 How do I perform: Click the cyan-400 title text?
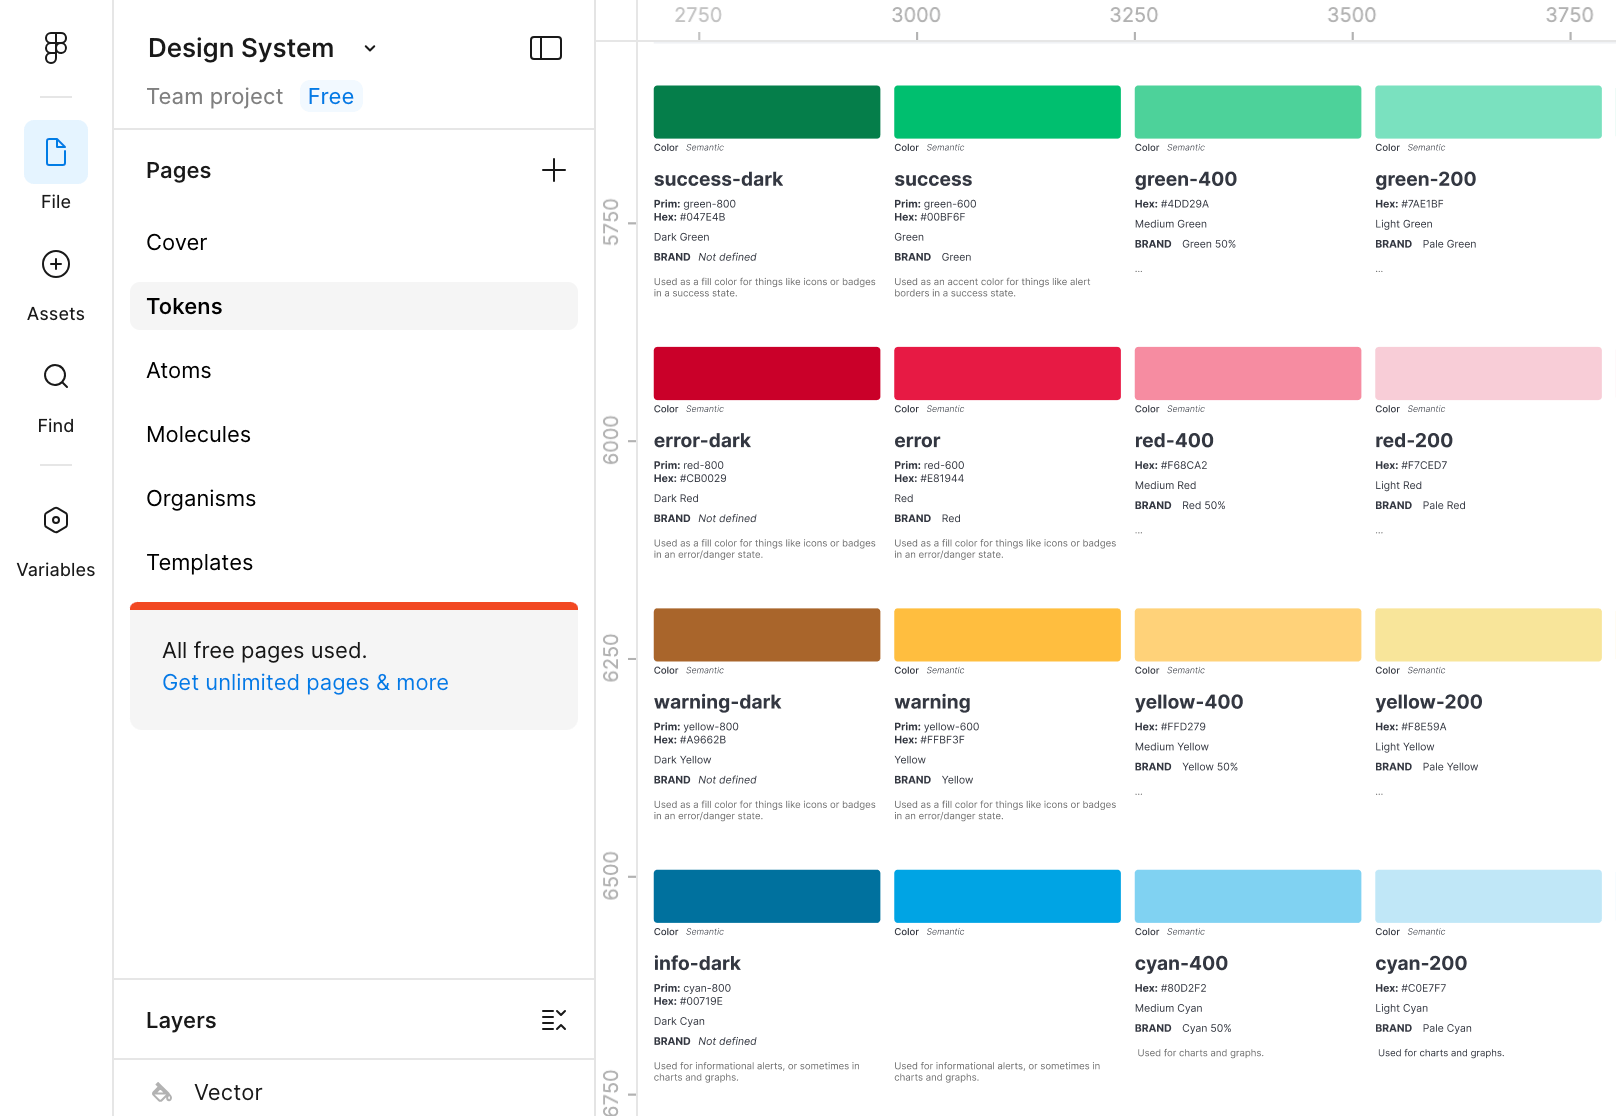coord(1181,963)
